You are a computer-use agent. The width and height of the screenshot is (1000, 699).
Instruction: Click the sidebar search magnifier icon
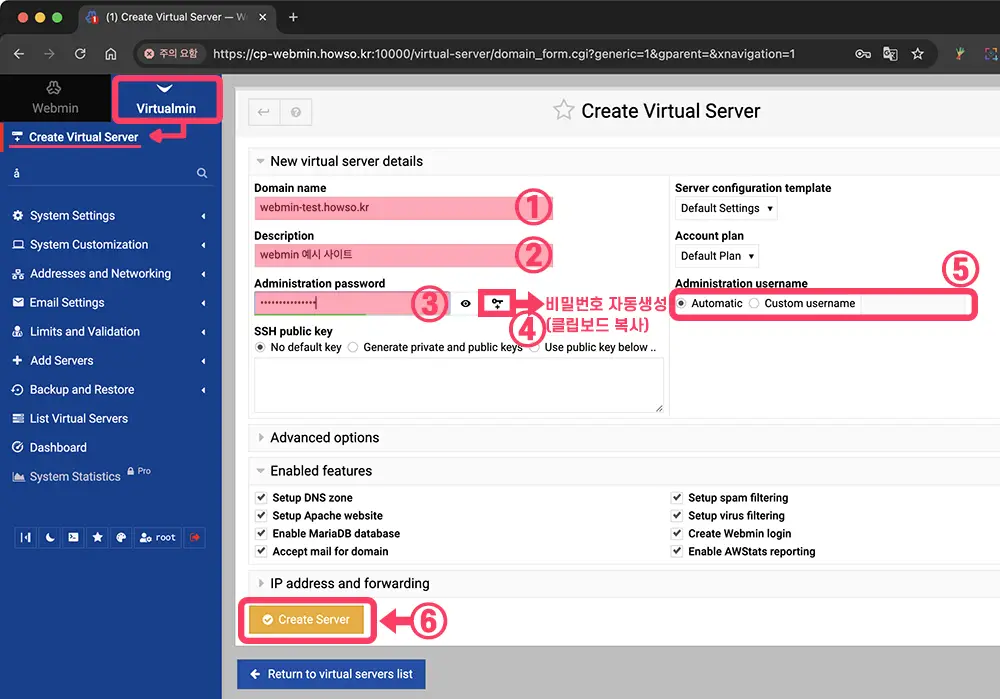coord(202,173)
